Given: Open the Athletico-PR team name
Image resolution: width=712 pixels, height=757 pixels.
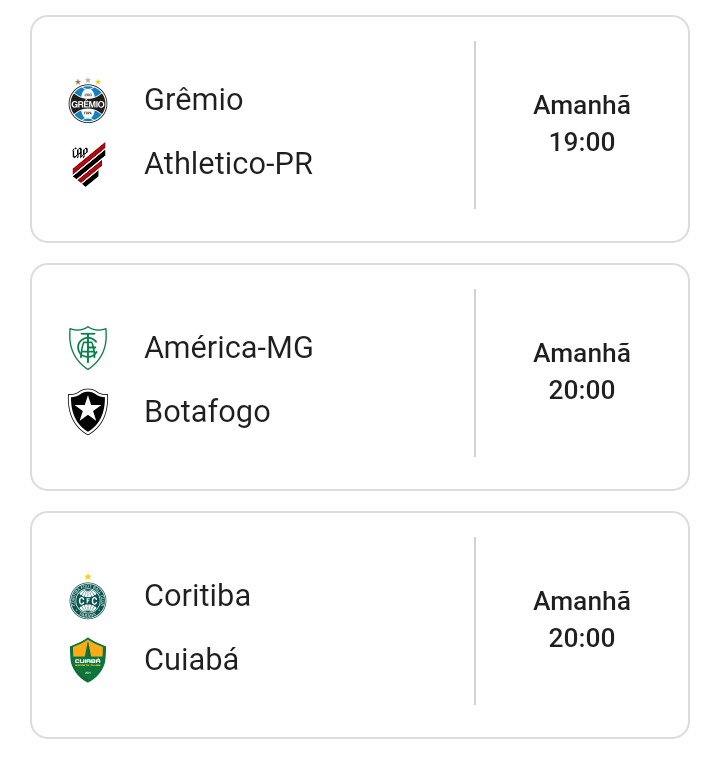Looking at the screenshot, I should (228, 163).
